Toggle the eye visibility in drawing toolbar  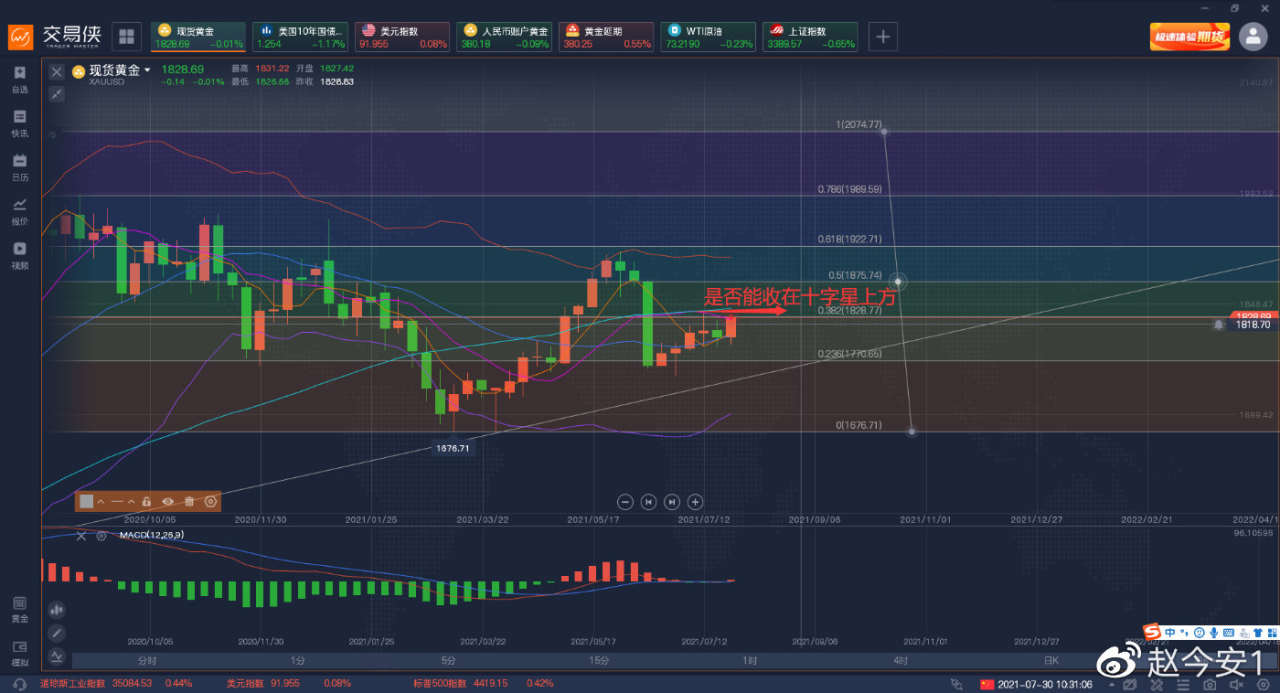[x=168, y=501]
